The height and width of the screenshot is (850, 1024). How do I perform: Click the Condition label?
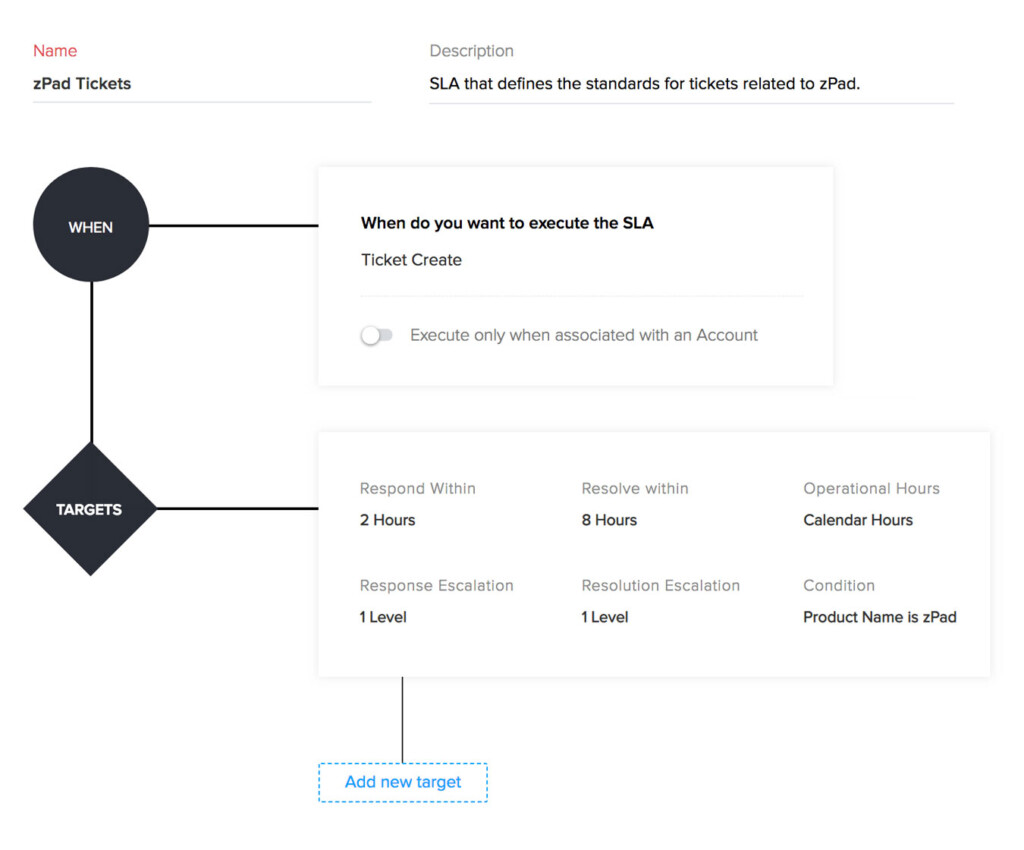click(838, 586)
